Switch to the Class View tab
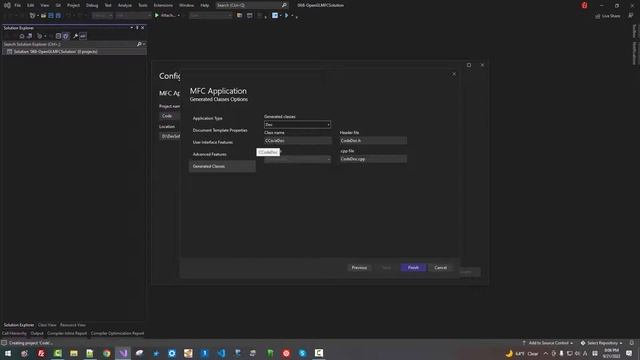This screenshot has width=640, height=360. tap(47, 325)
